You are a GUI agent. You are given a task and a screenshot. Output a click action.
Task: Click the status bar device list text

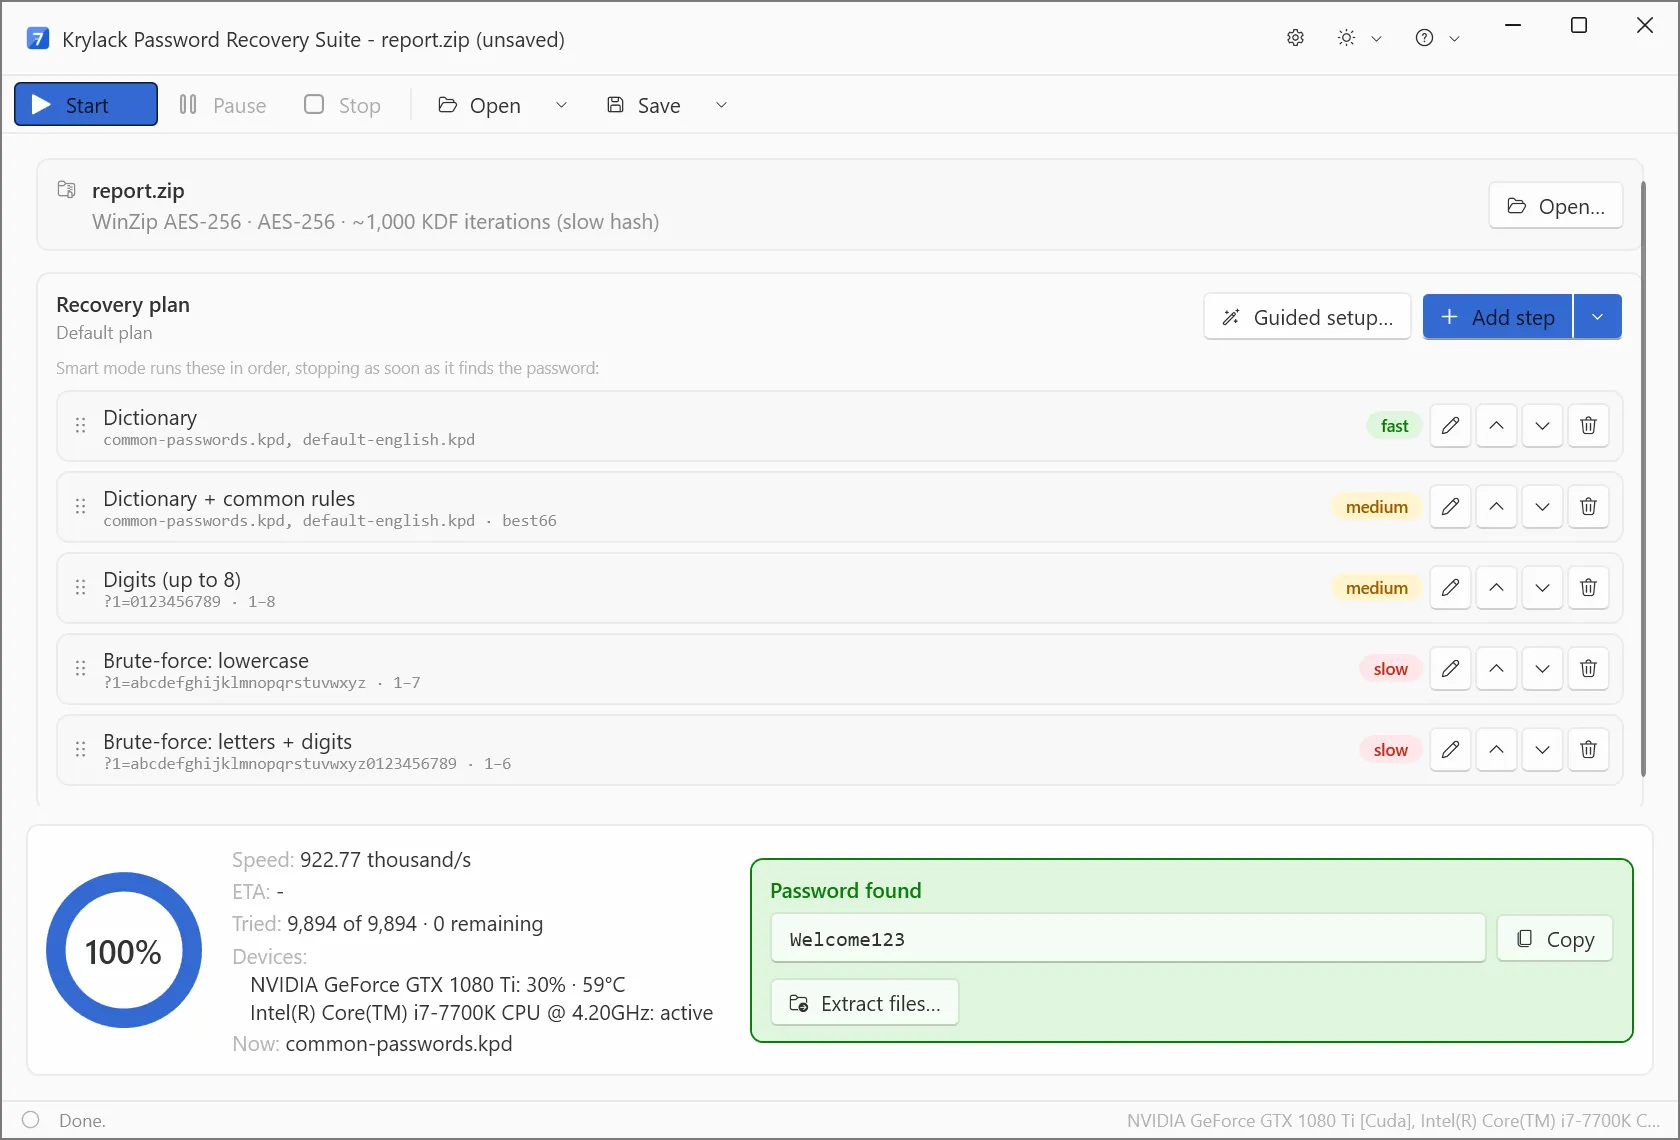(1393, 1121)
